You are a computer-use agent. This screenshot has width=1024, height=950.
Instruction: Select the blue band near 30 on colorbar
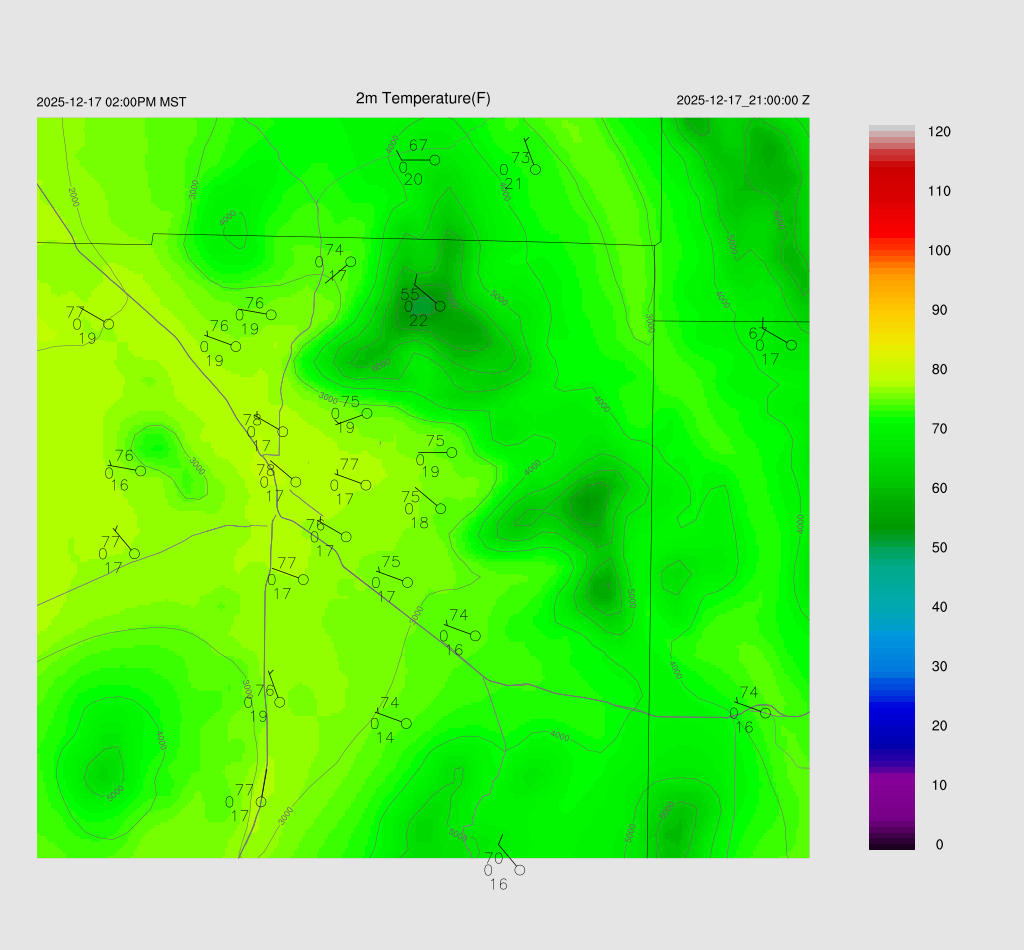[892, 665]
